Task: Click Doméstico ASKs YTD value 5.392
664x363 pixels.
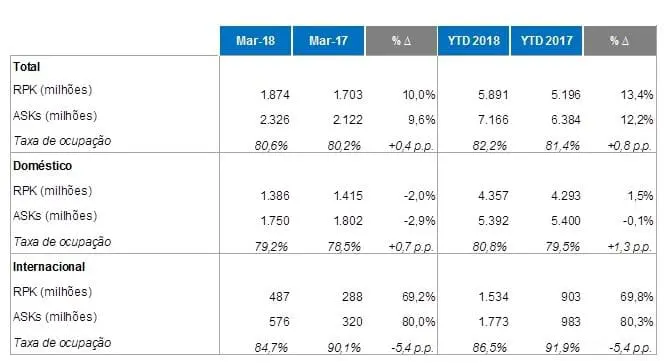Action: [x=493, y=221]
